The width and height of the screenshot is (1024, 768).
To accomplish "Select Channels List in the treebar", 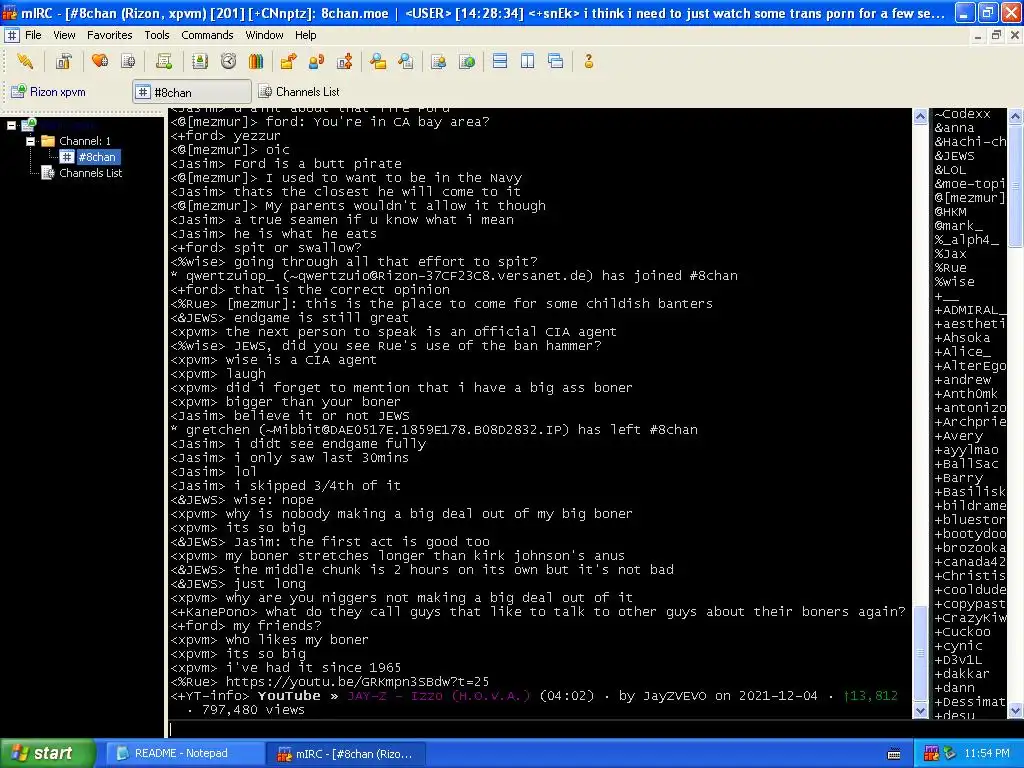I will tap(91, 173).
